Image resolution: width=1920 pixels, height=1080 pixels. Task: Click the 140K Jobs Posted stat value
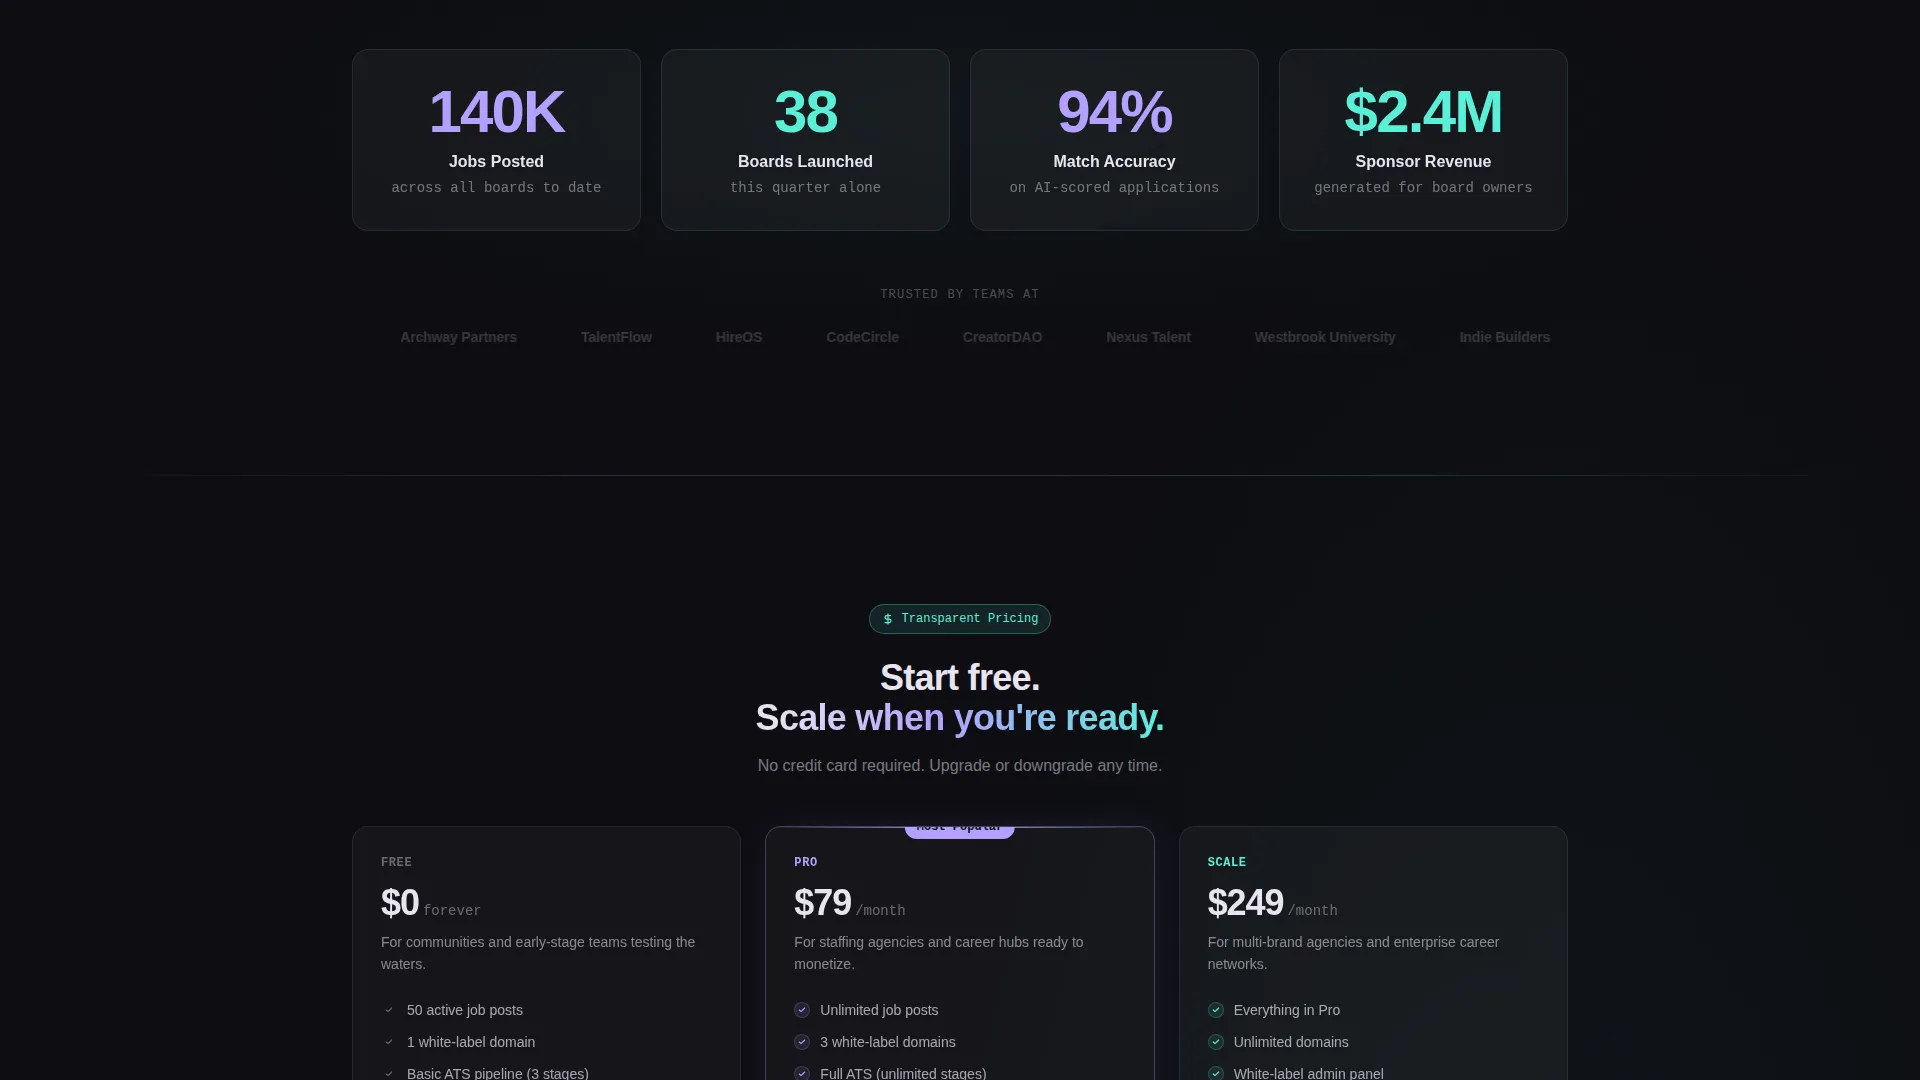(496, 112)
